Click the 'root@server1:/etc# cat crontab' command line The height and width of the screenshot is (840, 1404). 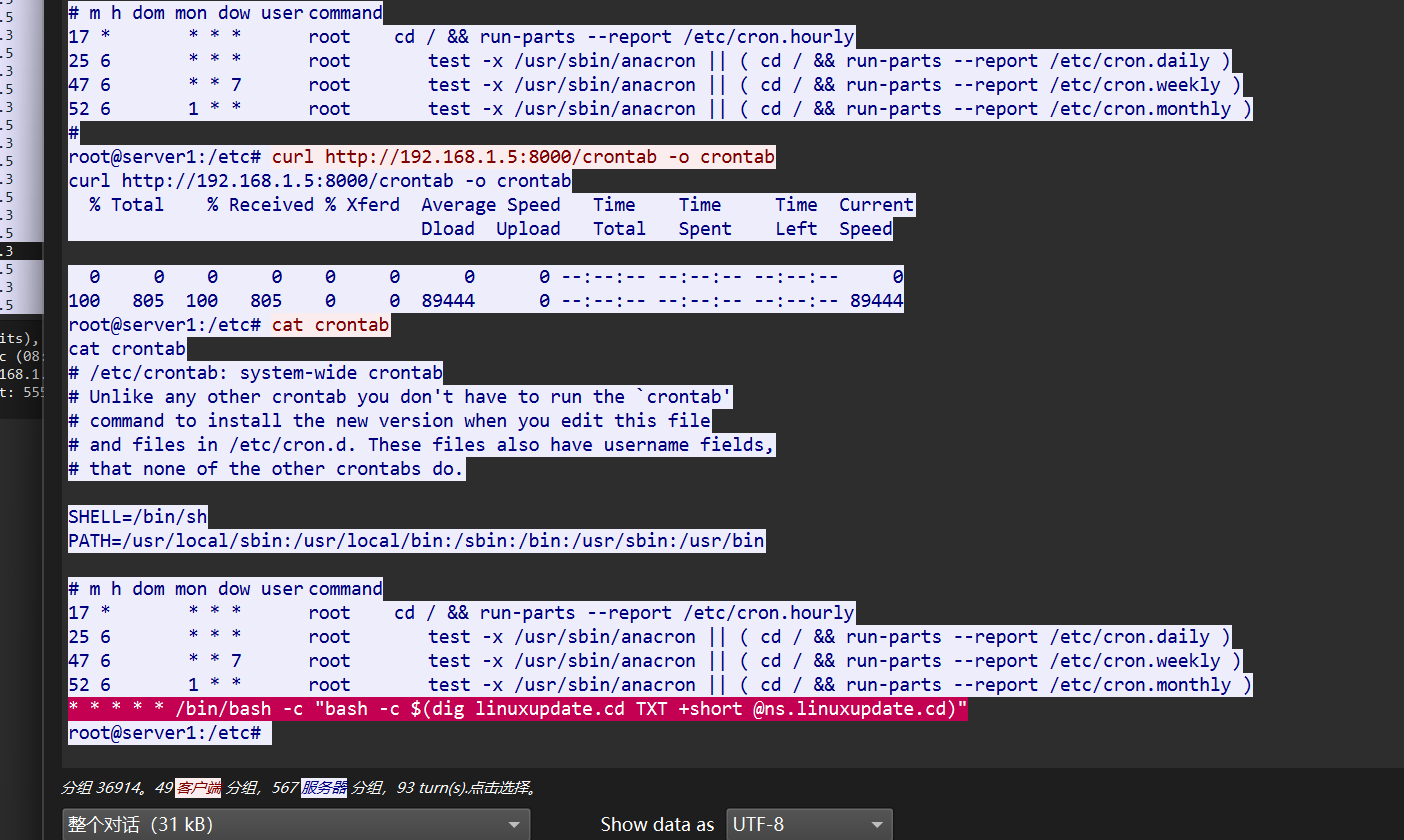tap(229, 325)
